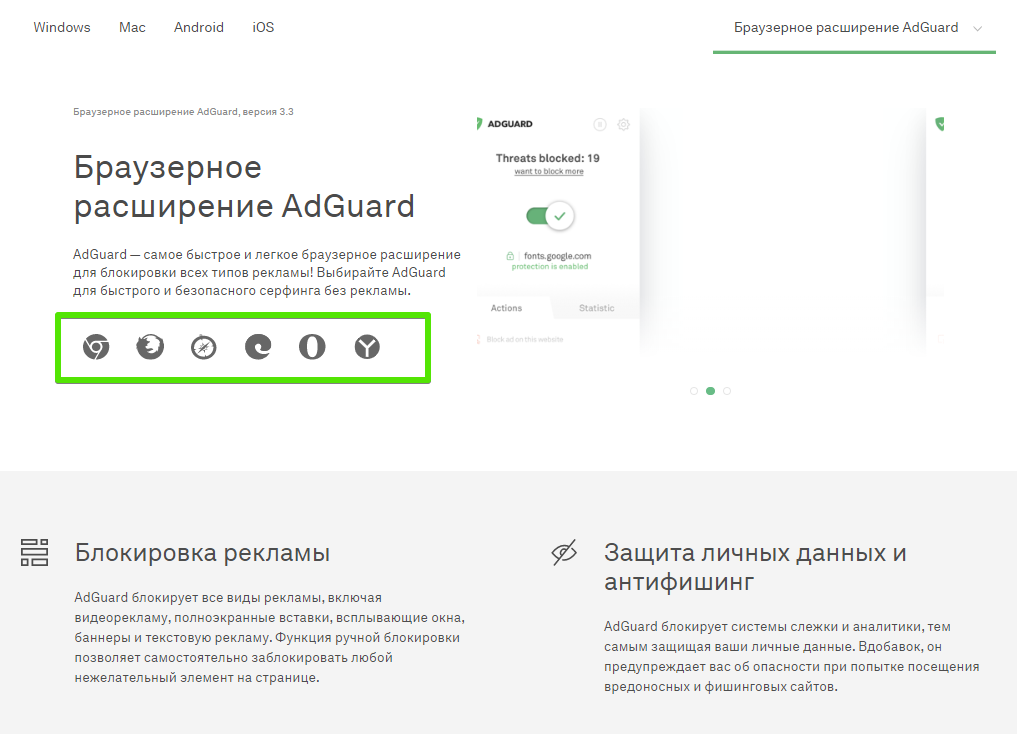1017x734 pixels.
Task: Click the pause icon in AdGuard popup
Action: tap(600, 124)
